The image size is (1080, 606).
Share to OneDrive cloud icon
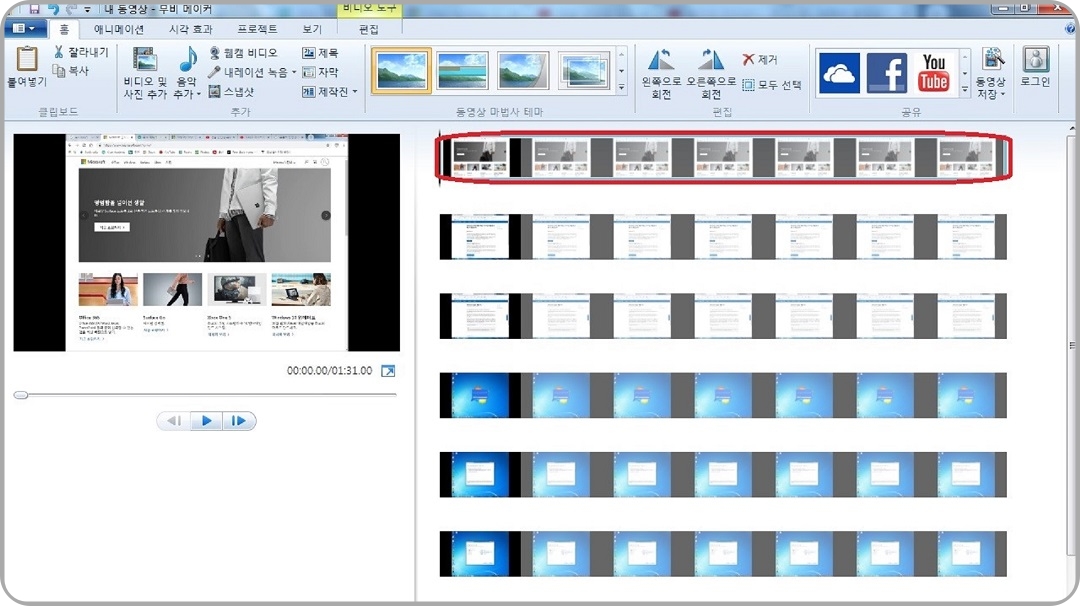tap(839, 73)
